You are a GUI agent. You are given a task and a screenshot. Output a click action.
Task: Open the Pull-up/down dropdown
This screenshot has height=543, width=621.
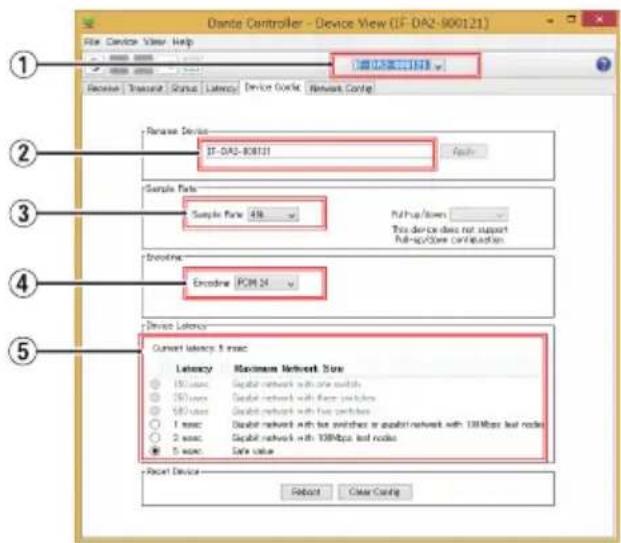(x=479, y=215)
